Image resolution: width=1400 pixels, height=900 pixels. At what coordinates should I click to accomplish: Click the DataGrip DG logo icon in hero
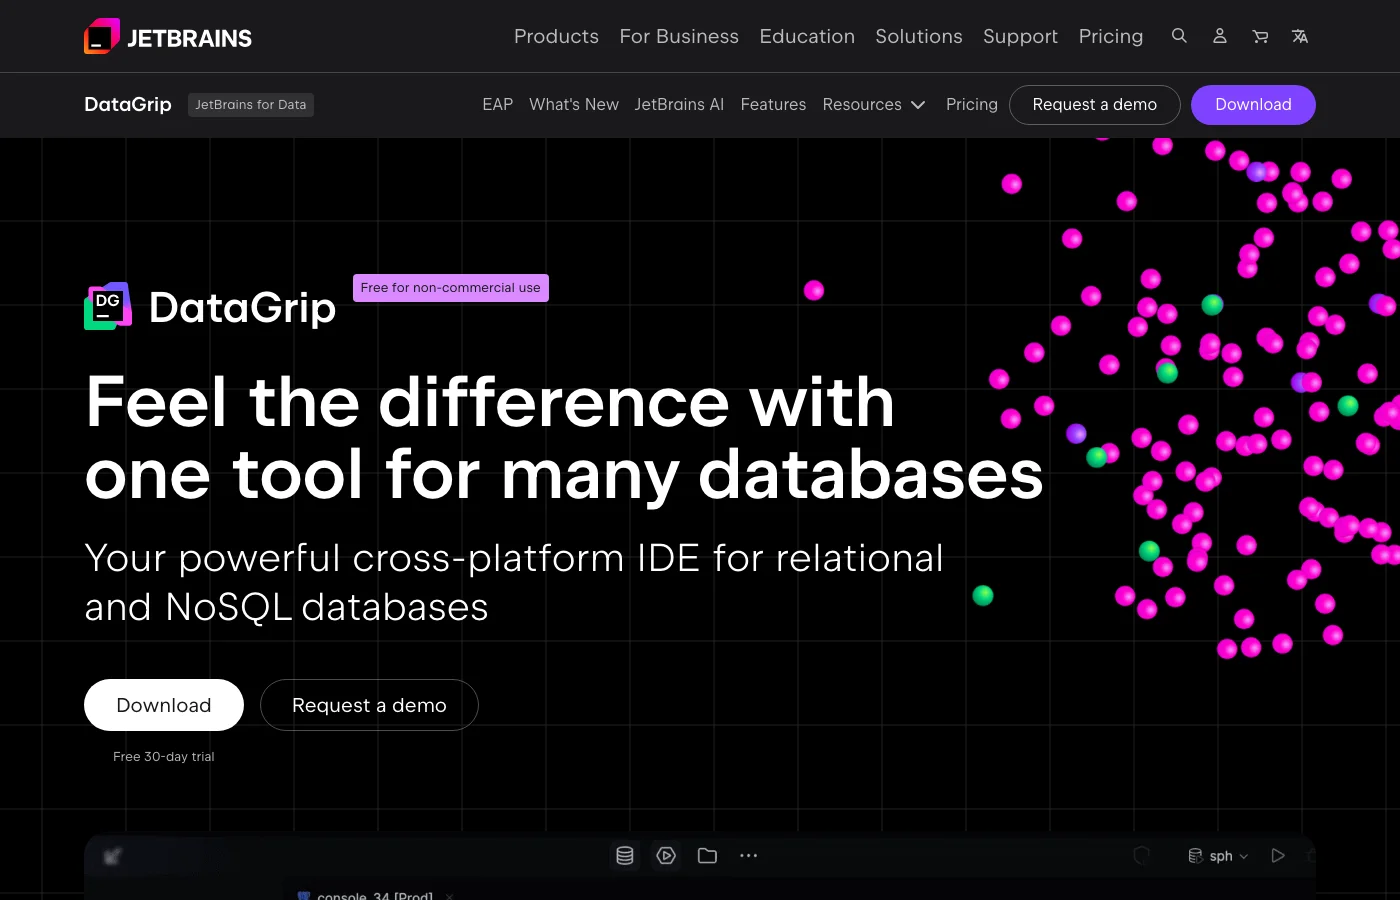click(x=108, y=306)
